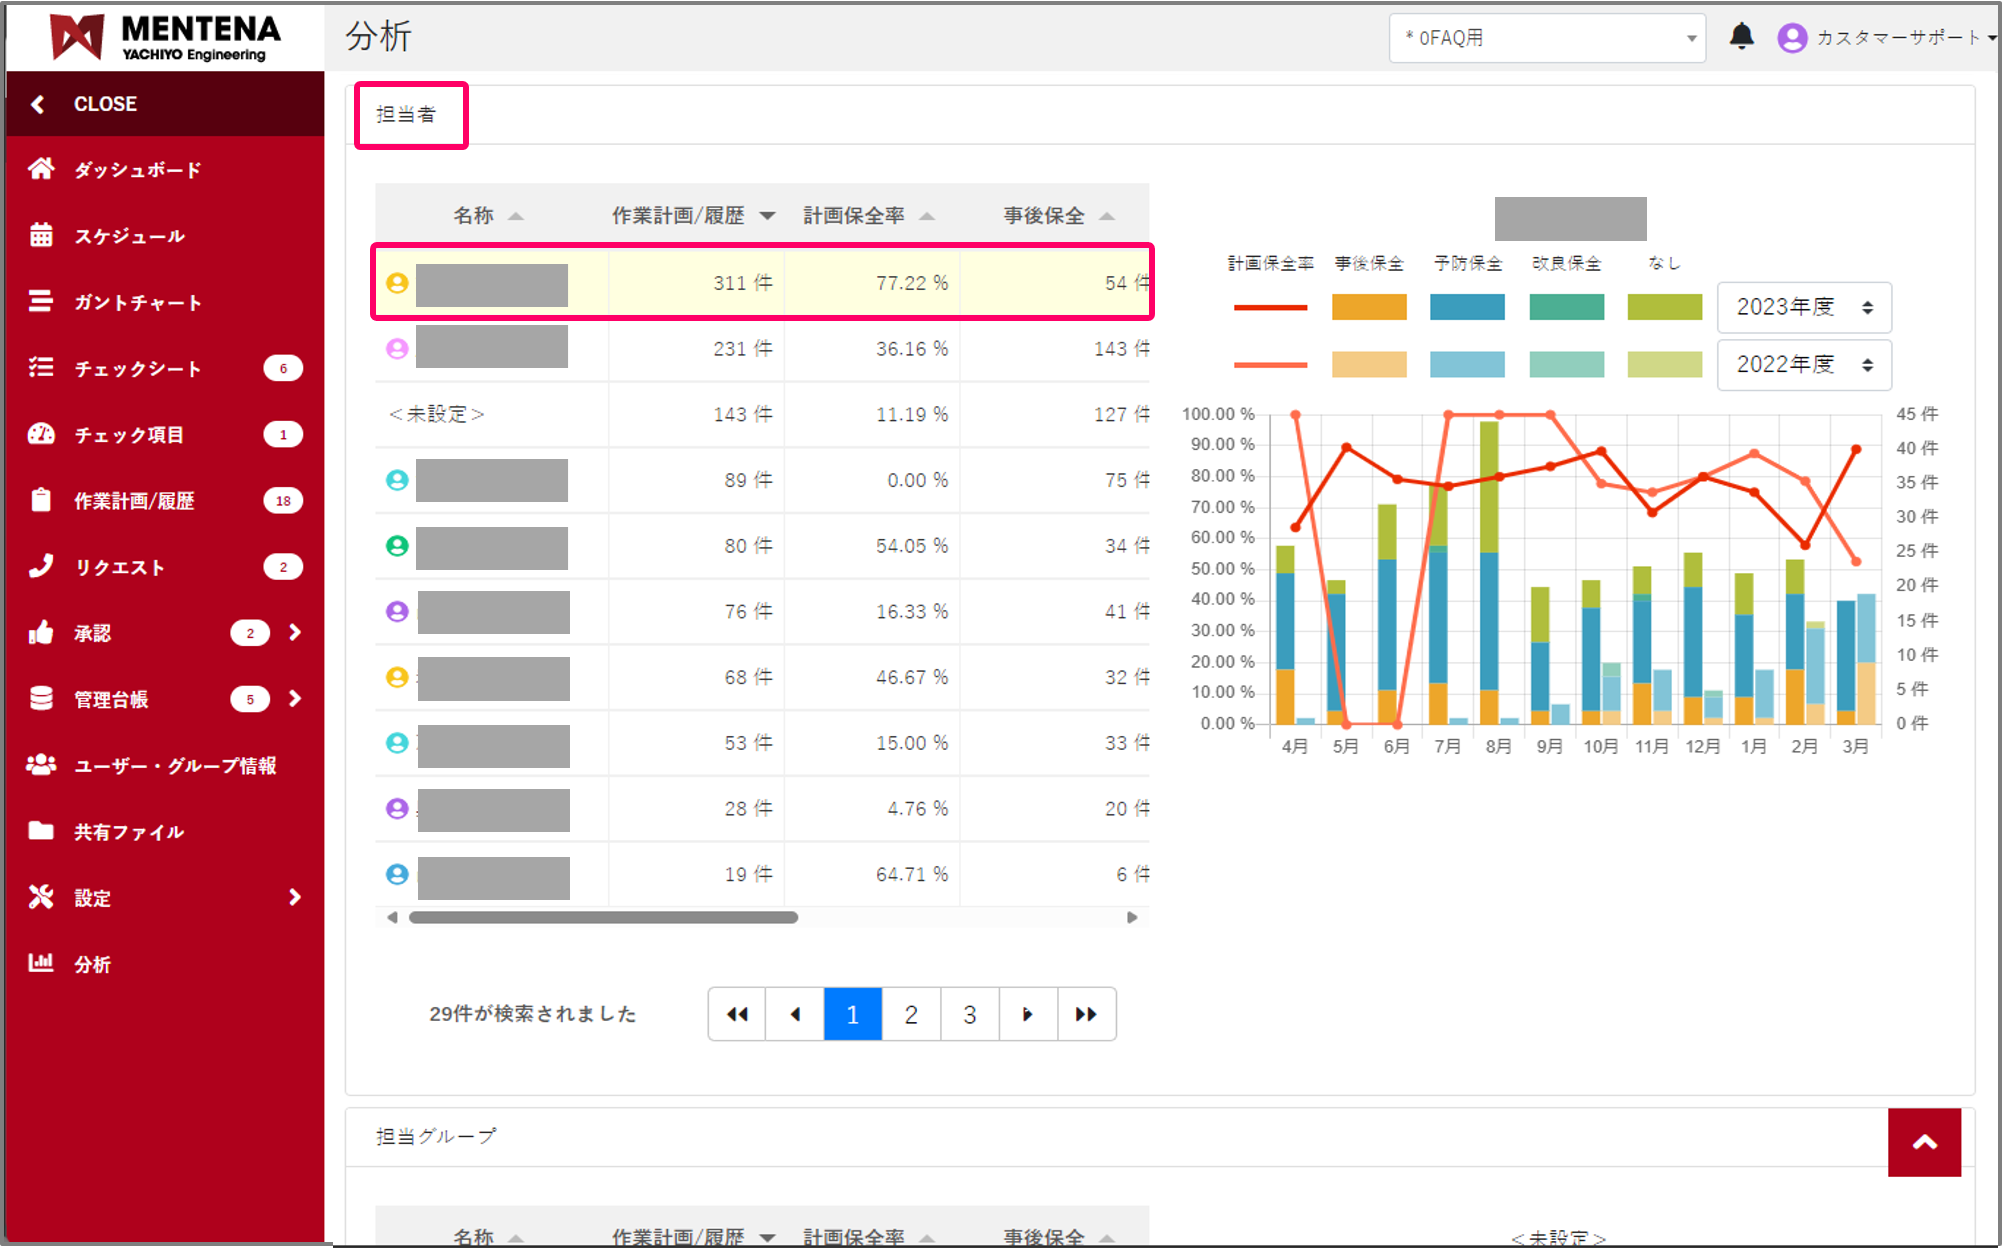Click the scroll-to-top arrow button
Screen dimensions: 2002x1248
tap(1924, 1142)
